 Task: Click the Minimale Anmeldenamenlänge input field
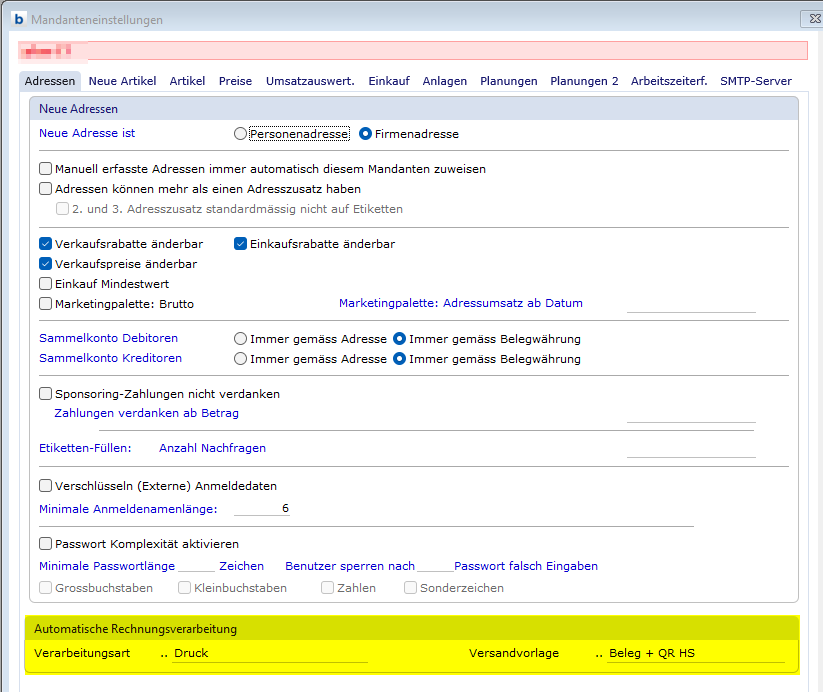262,509
